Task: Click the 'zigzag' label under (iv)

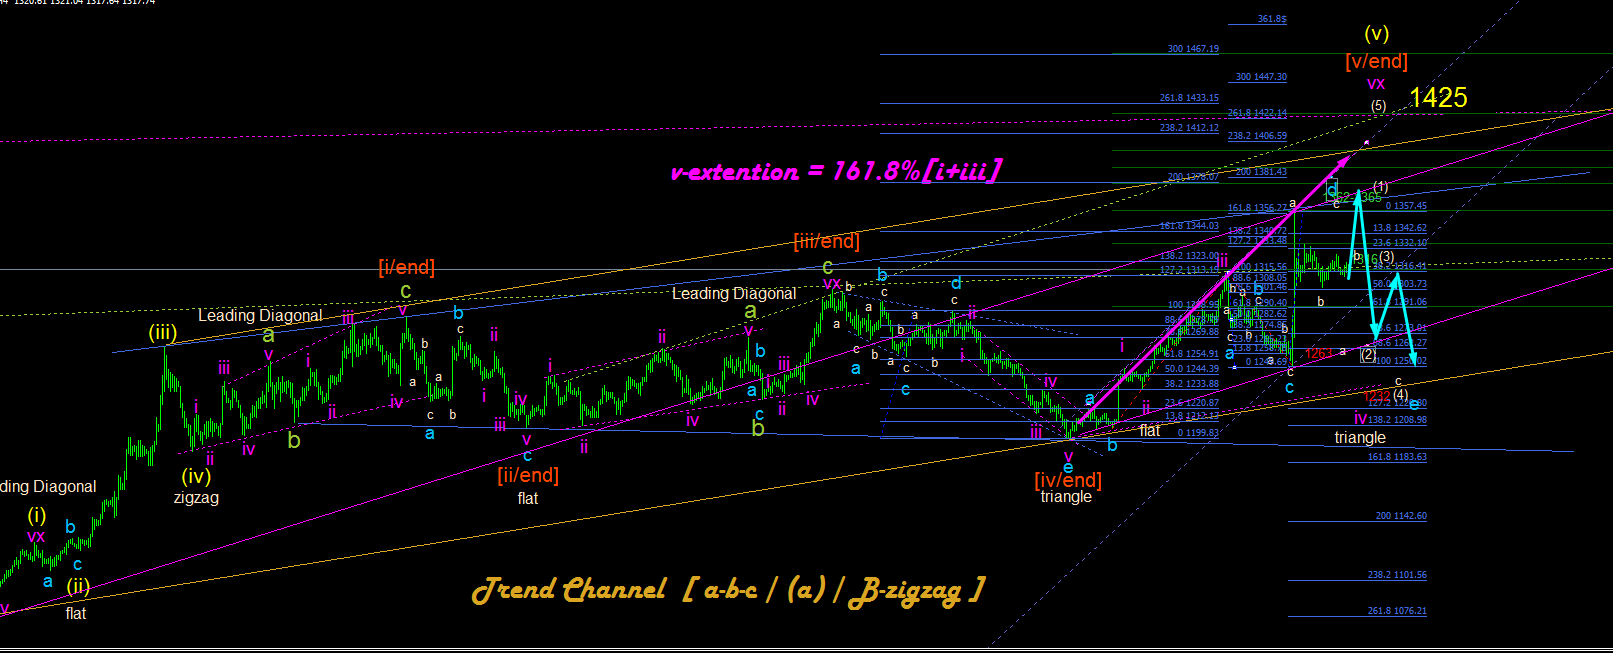Action: (x=196, y=497)
